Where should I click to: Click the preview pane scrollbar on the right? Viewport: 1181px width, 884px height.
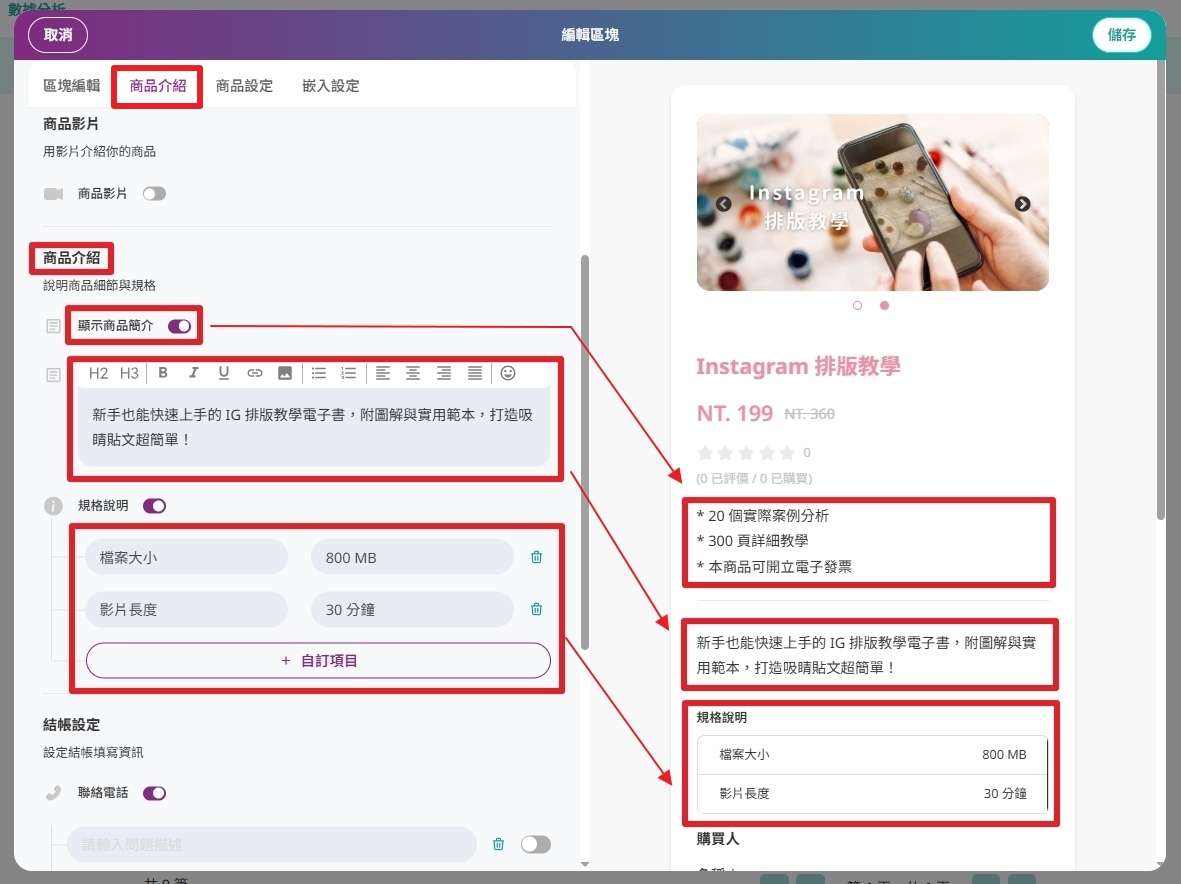(x=1161, y=290)
